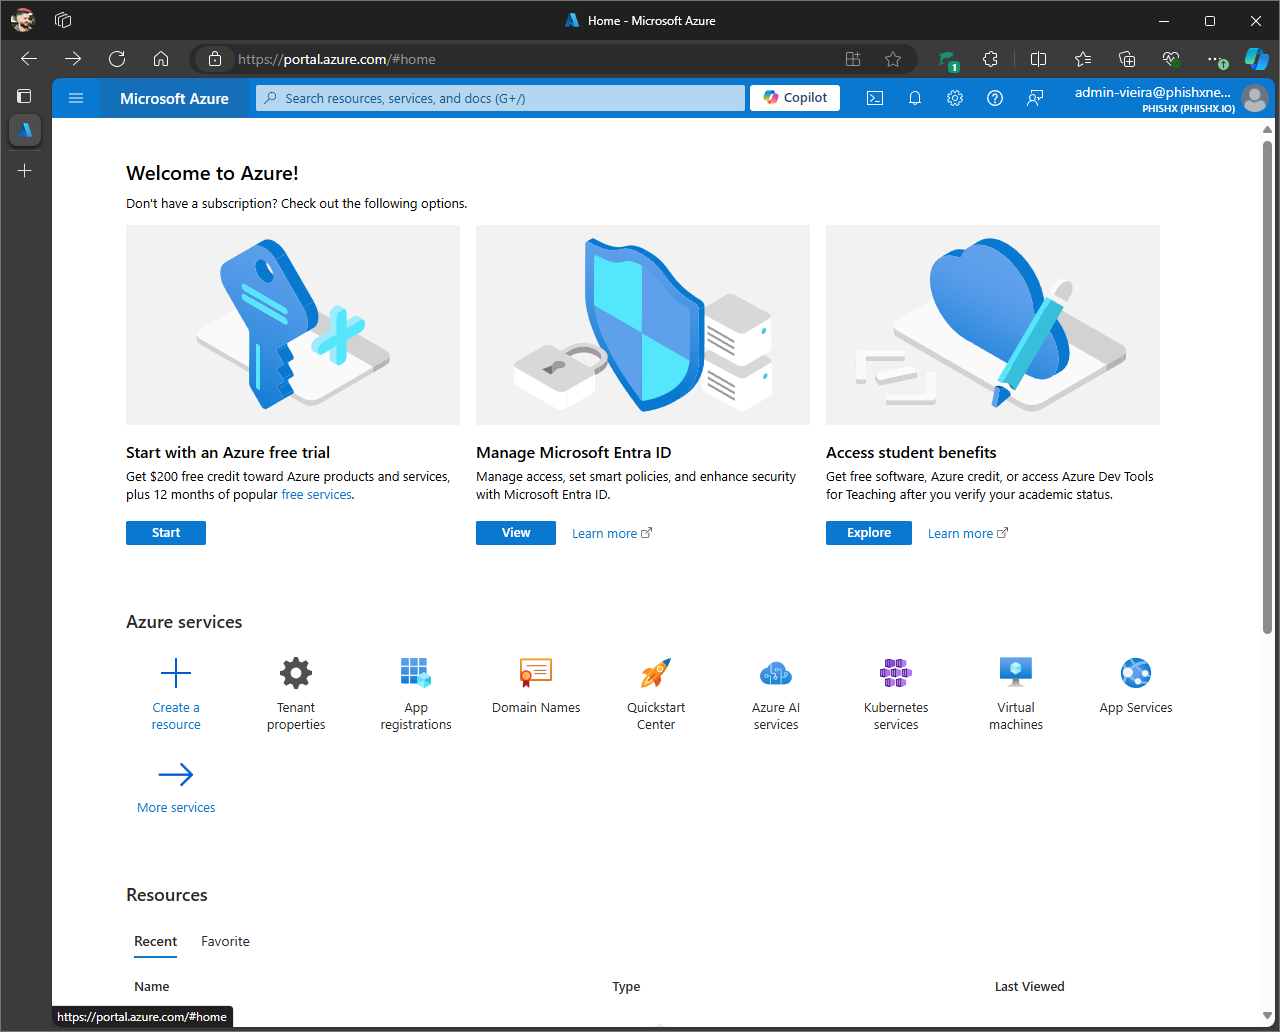1280x1032 pixels.
Task: Open a new tab with plus icon
Action: pyautogui.click(x=25, y=171)
